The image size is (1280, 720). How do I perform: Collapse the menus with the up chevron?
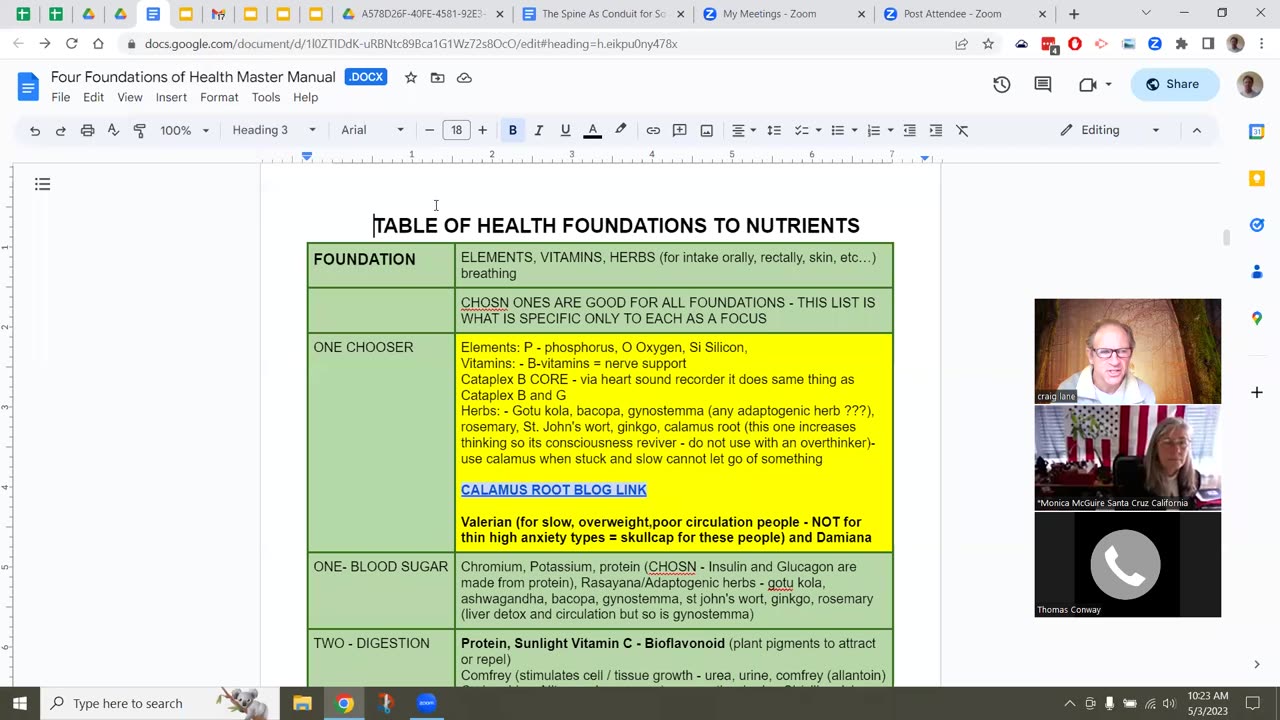click(1196, 130)
